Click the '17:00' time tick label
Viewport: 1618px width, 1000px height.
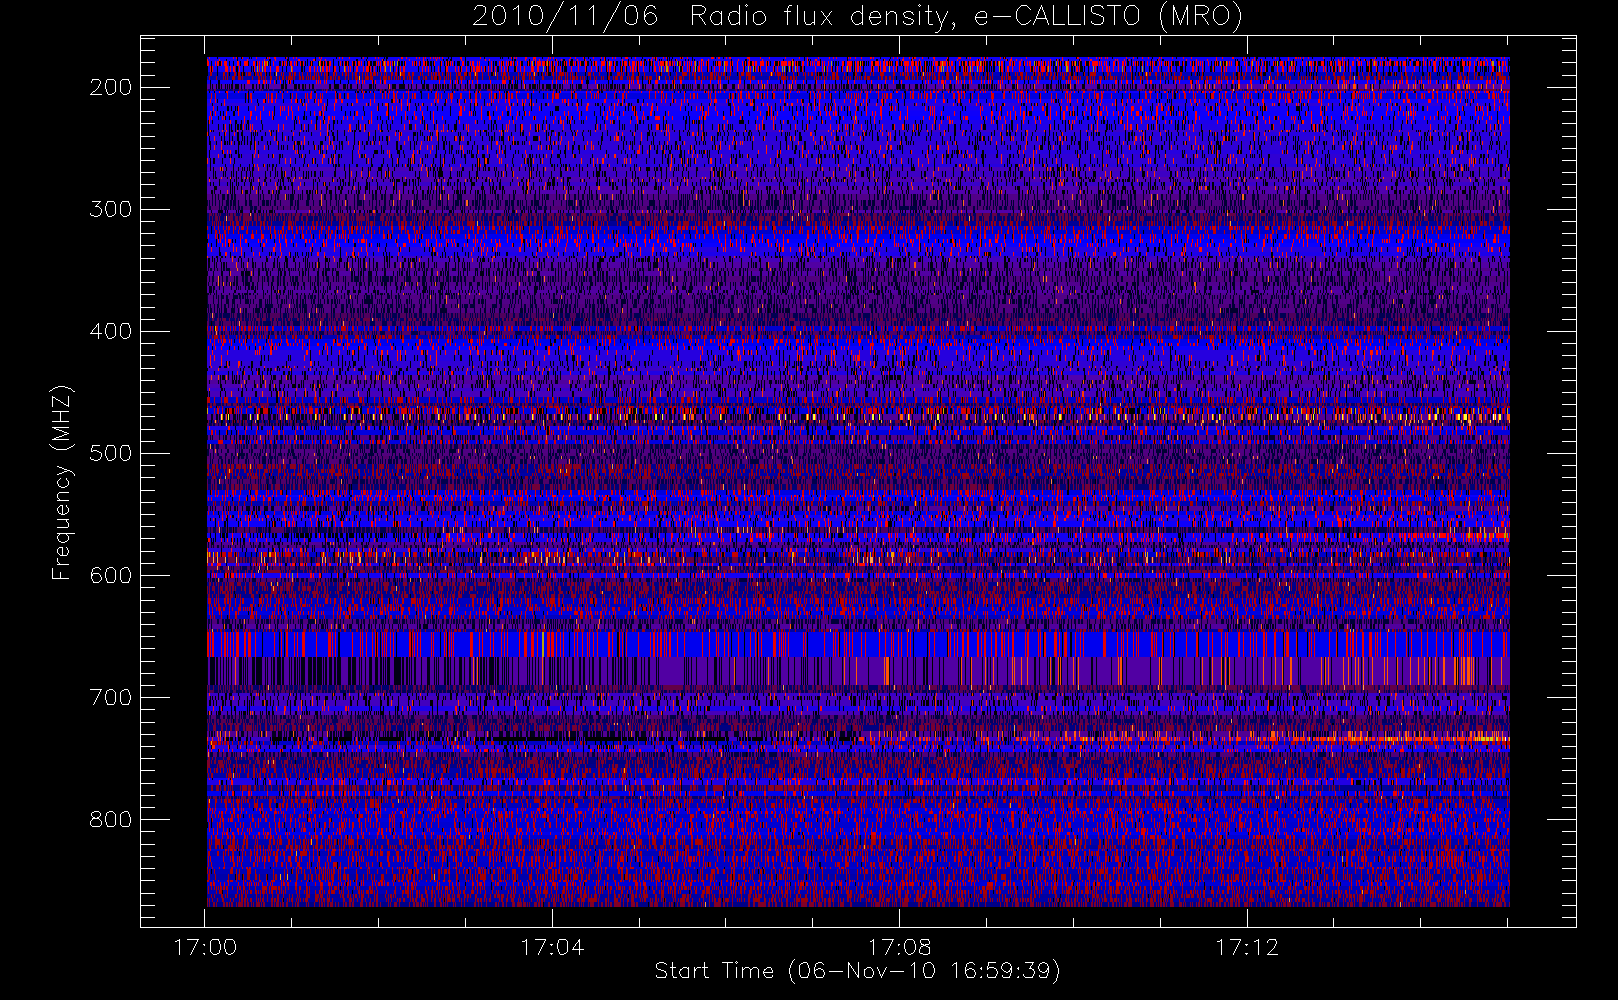coord(205,947)
